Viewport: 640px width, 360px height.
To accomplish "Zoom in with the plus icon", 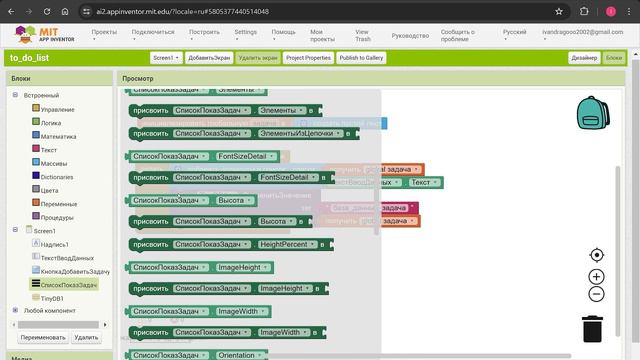I will (x=596, y=277).
